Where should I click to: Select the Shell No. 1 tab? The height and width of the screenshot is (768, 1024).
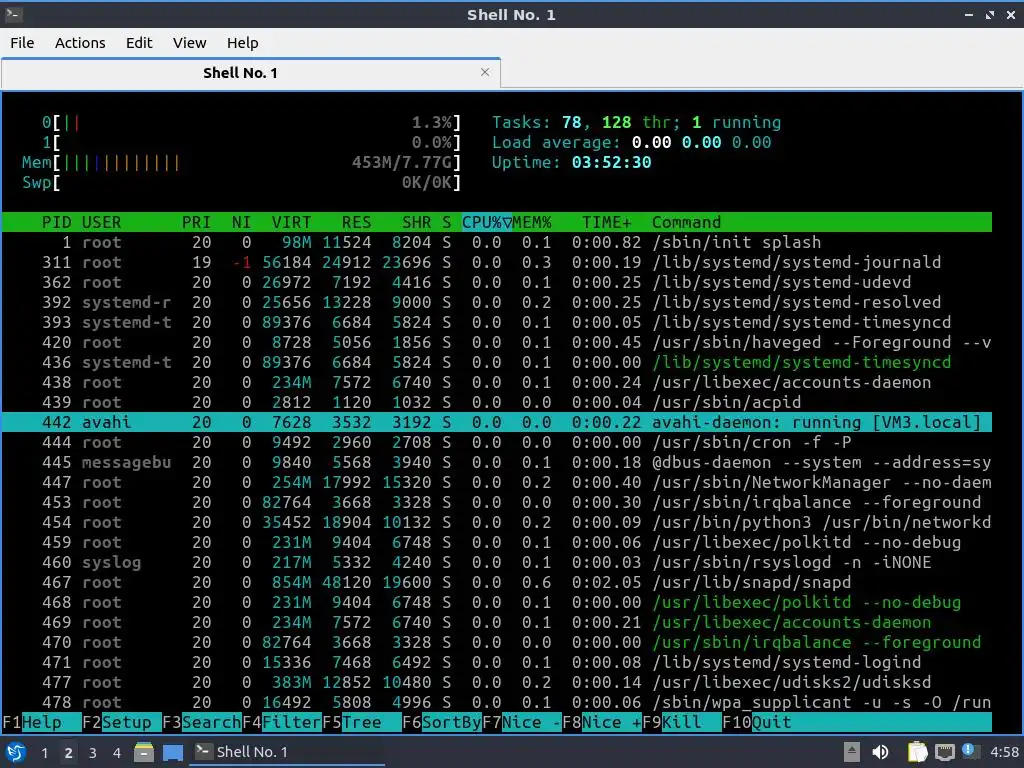coord(251,72)
